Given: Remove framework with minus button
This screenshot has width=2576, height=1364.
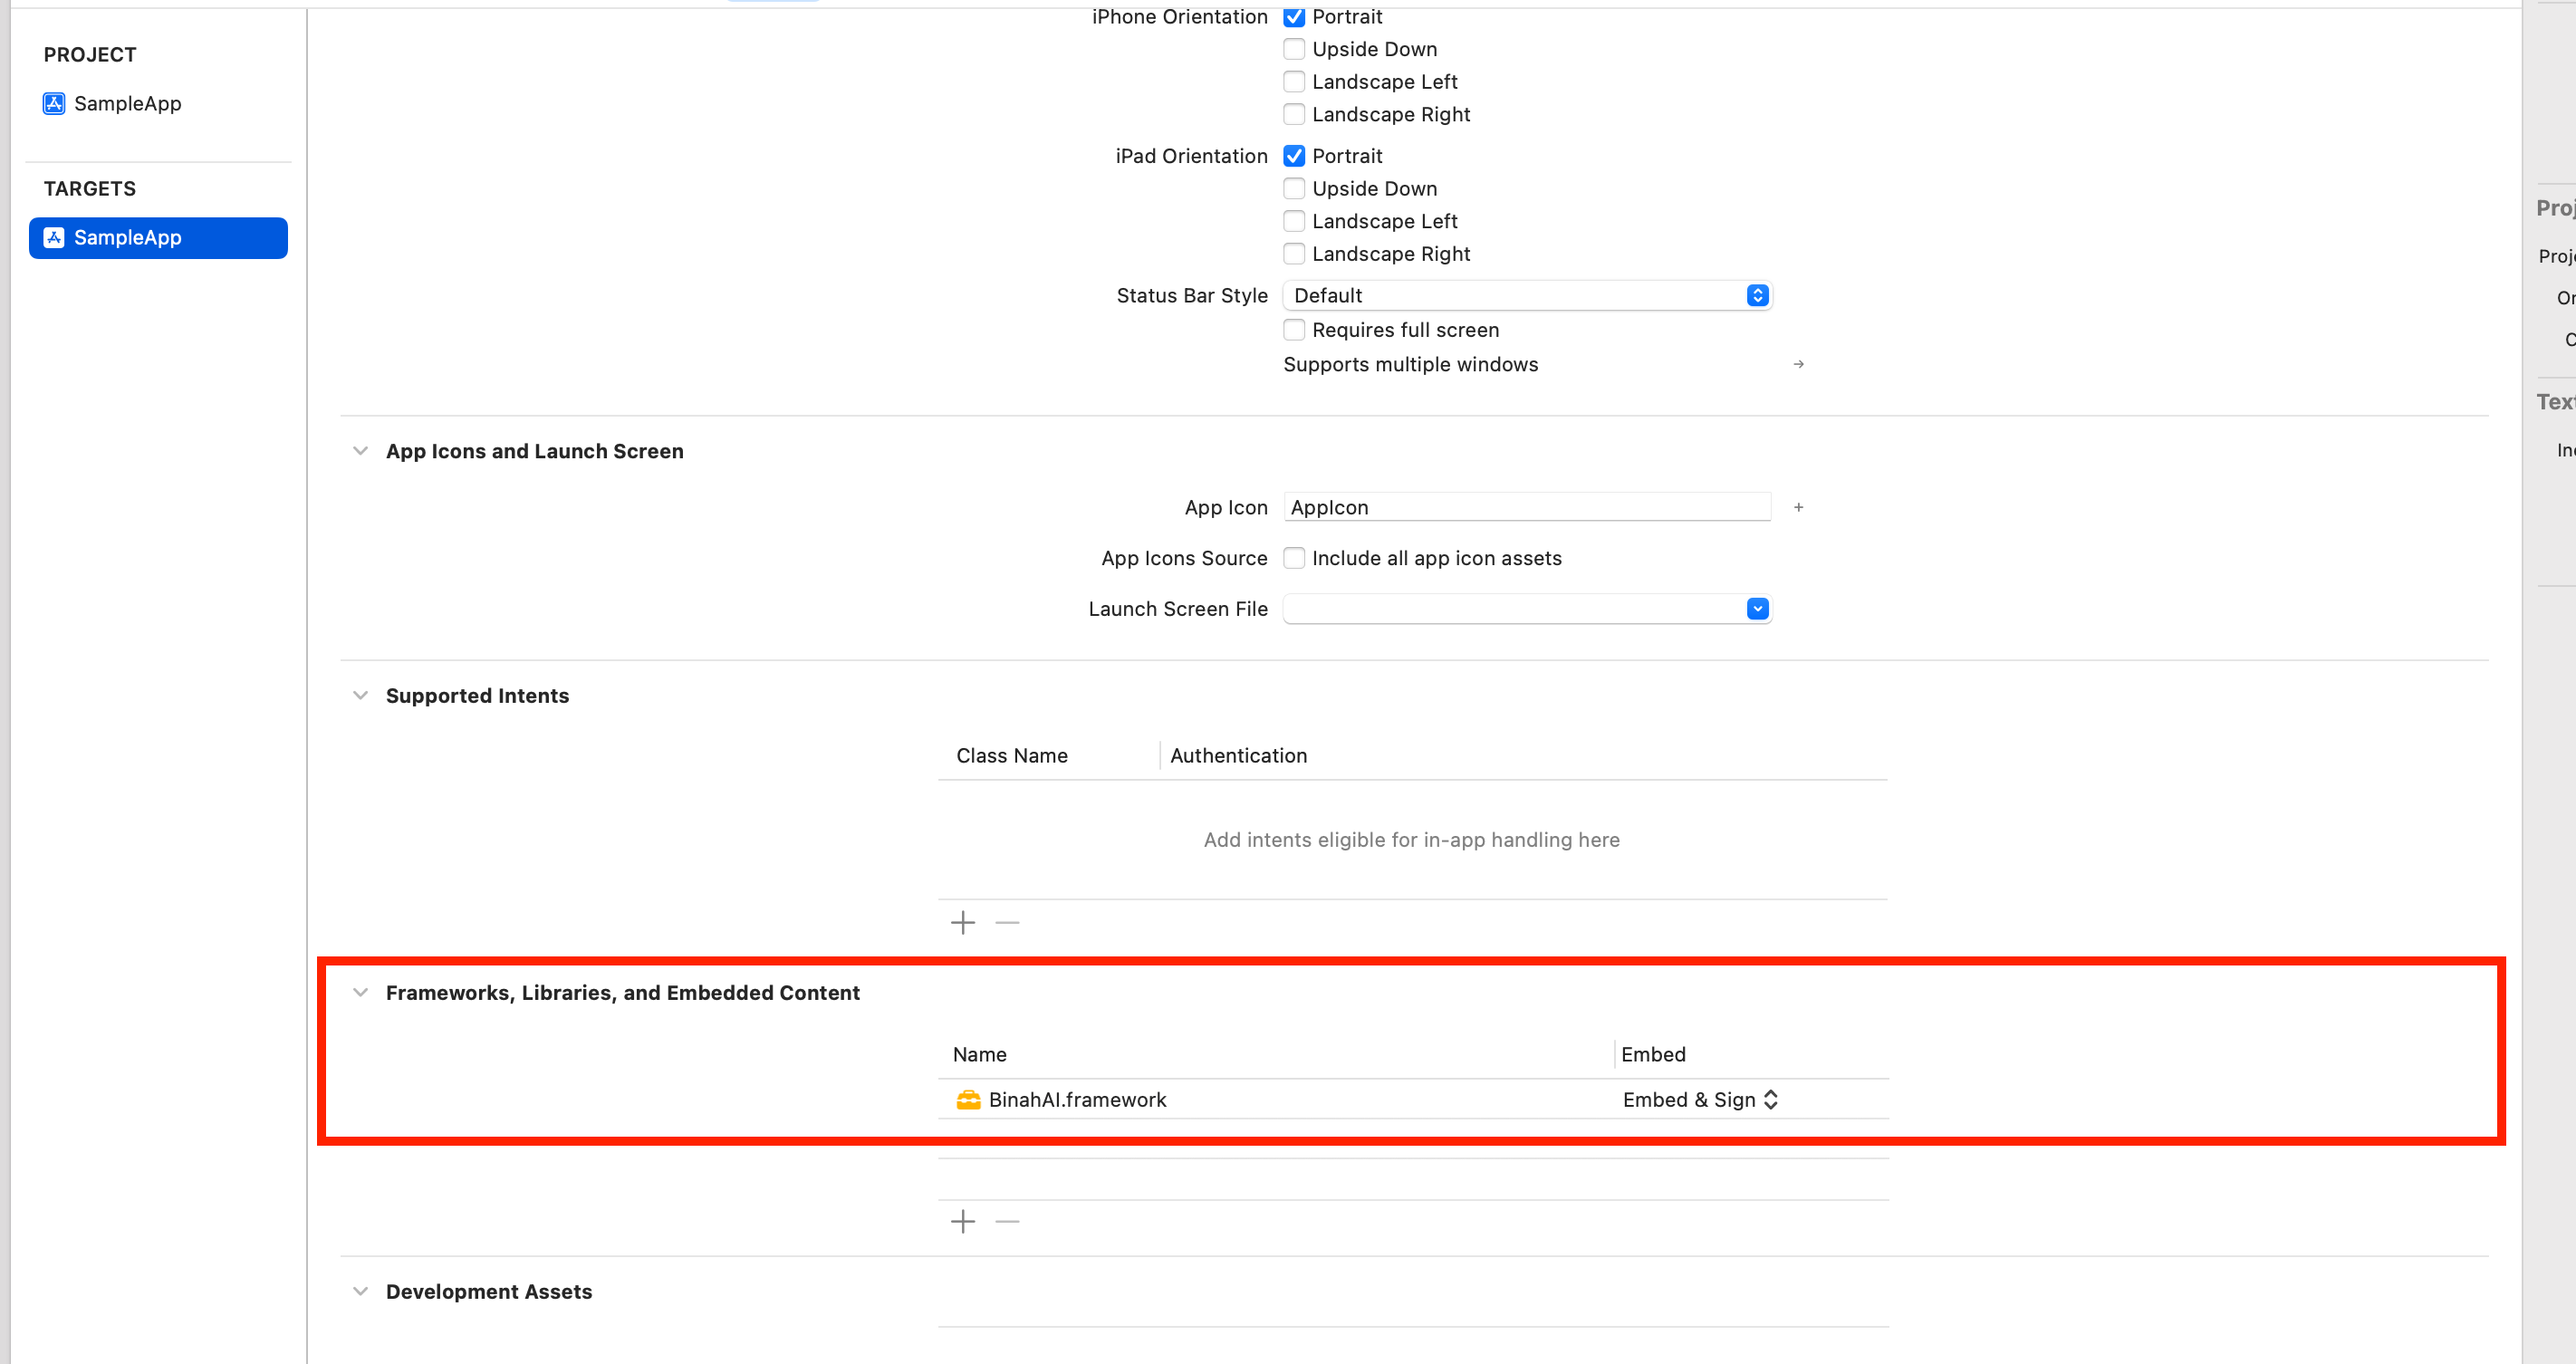Looking at the screenshot, I should pos(1007,1221).
